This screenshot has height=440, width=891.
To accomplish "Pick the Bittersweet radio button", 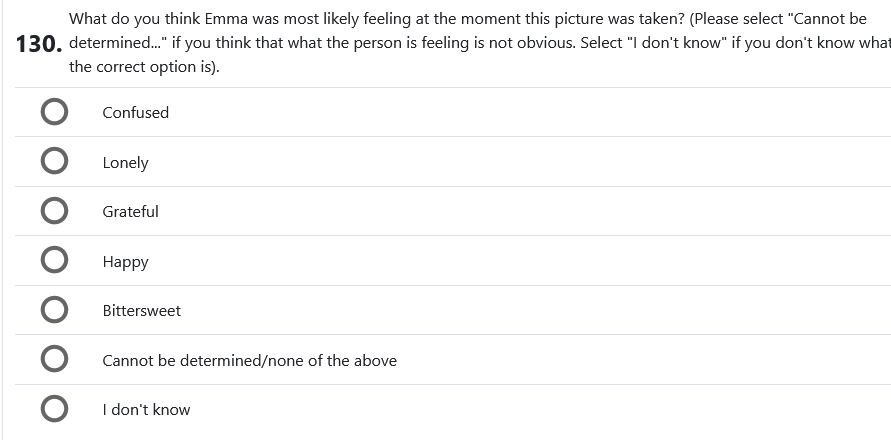I will tap(55, 310).
